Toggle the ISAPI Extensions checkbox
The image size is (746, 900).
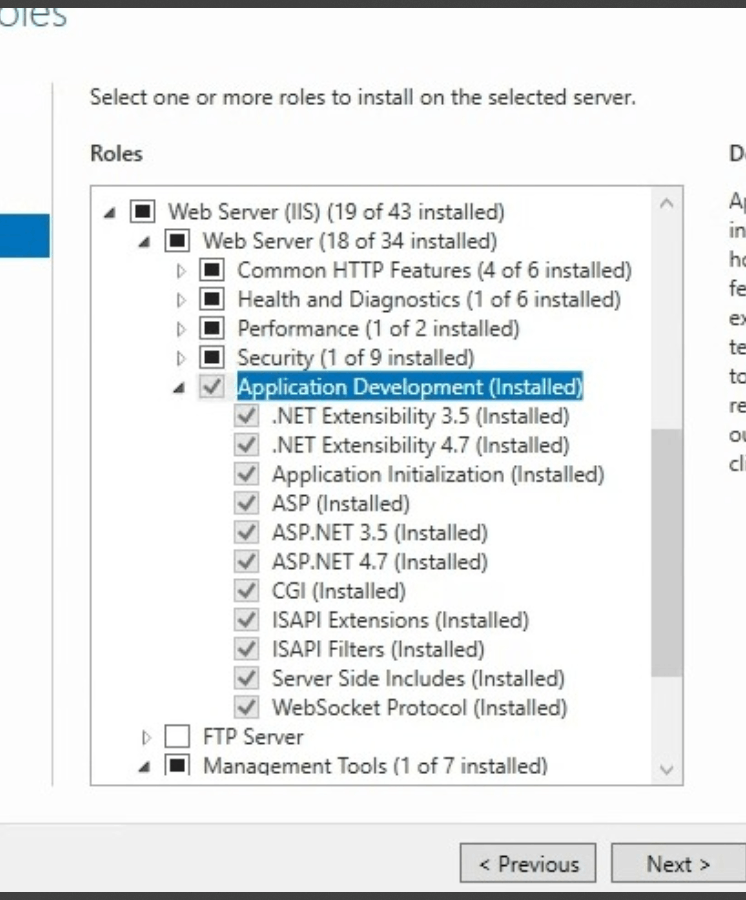(247, 620)
